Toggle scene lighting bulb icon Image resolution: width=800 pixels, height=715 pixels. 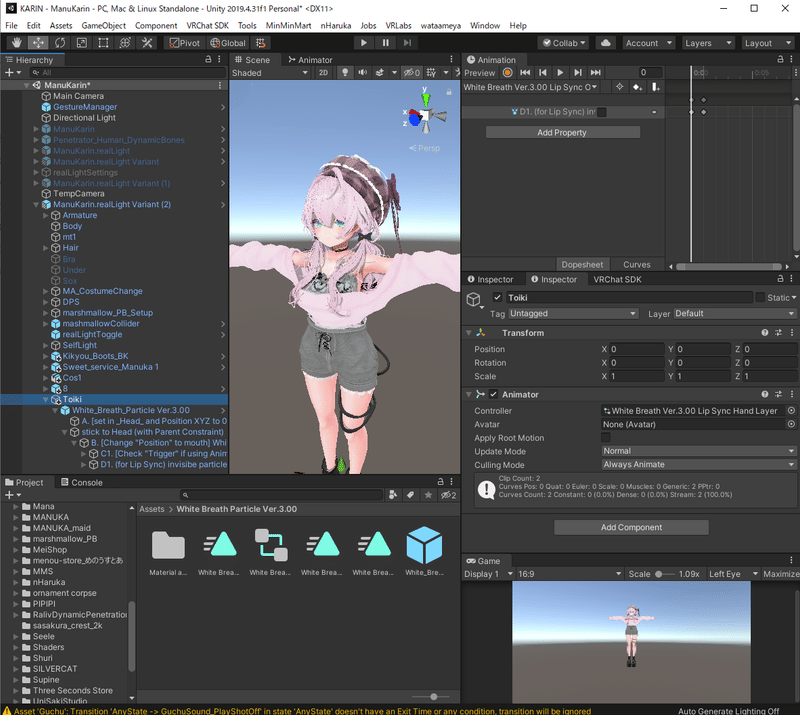[x=345, y=72]
